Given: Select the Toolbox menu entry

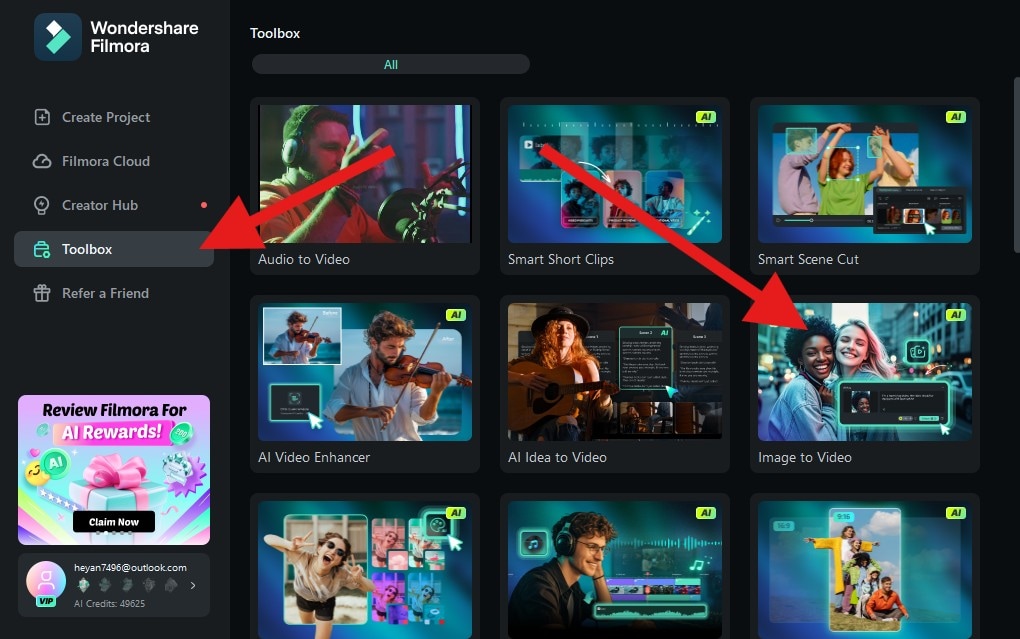Looking at the screenshot, I should pyautogui.click(x=114, y=249).
